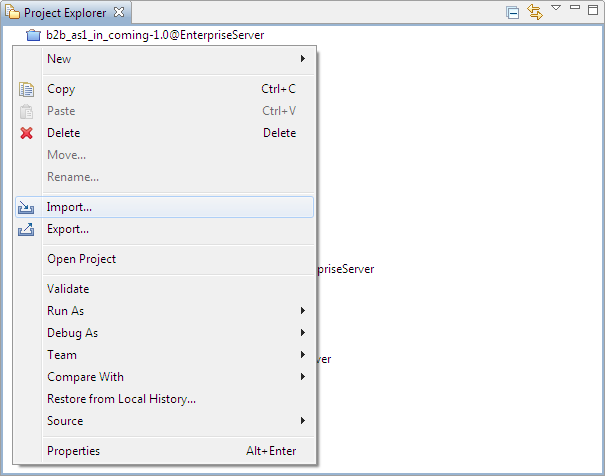
Task: Click the Export icon in menu
Action: point(27,229)
